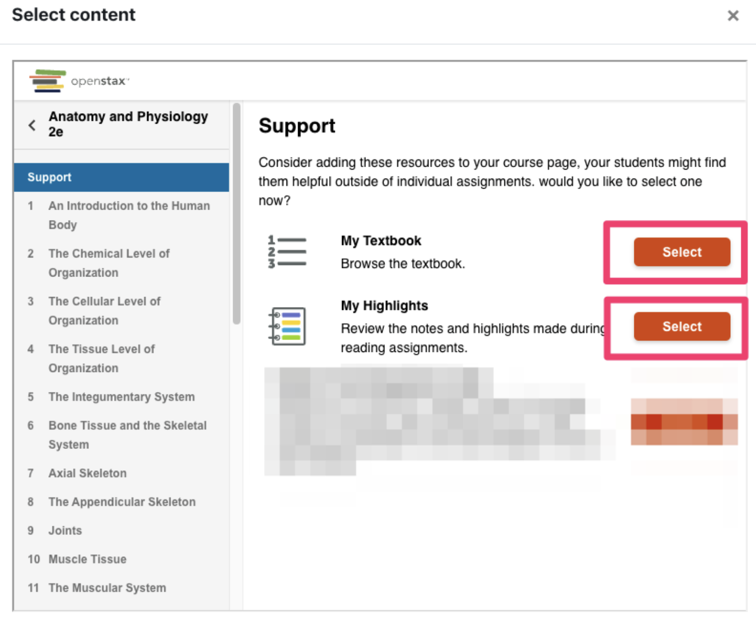
Task: Select chapter 10 Muscle Tissue
Action: pyautogui.click(x=87, y=559)
